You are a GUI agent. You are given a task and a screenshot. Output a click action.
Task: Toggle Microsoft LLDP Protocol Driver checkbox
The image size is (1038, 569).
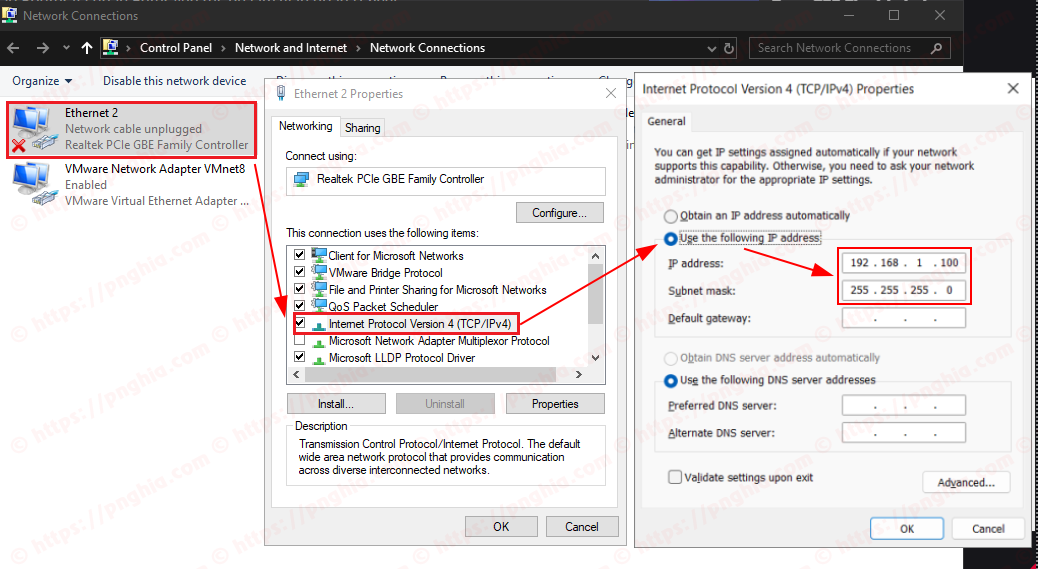(x=299, y=357)
